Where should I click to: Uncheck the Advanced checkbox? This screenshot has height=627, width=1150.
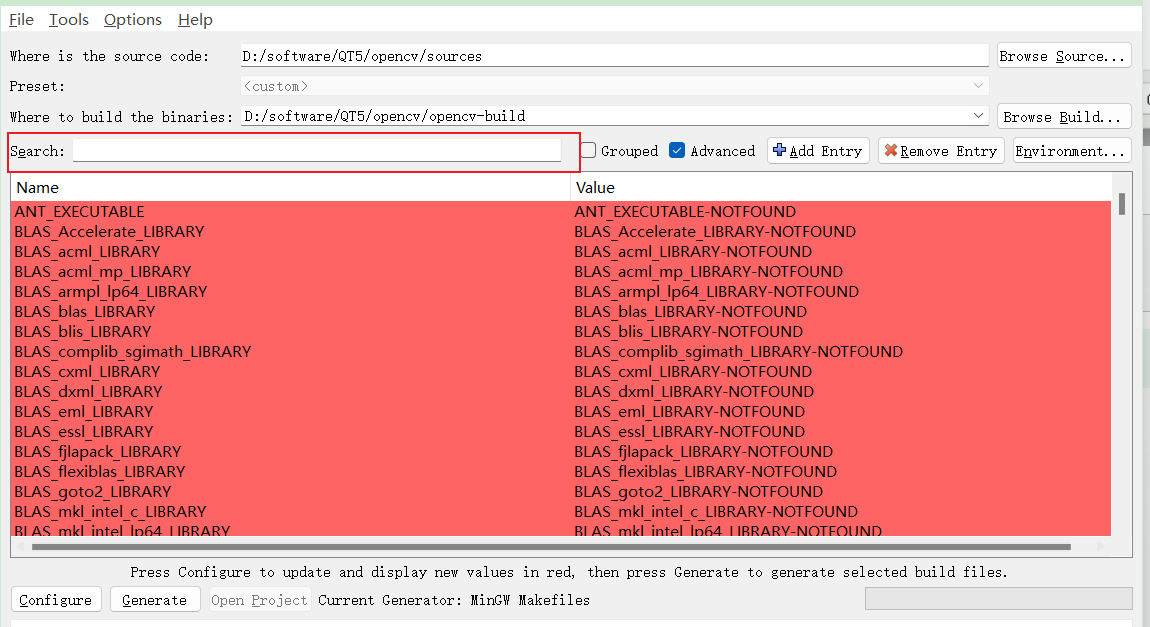pyautogui.click(x=677, y=151)
